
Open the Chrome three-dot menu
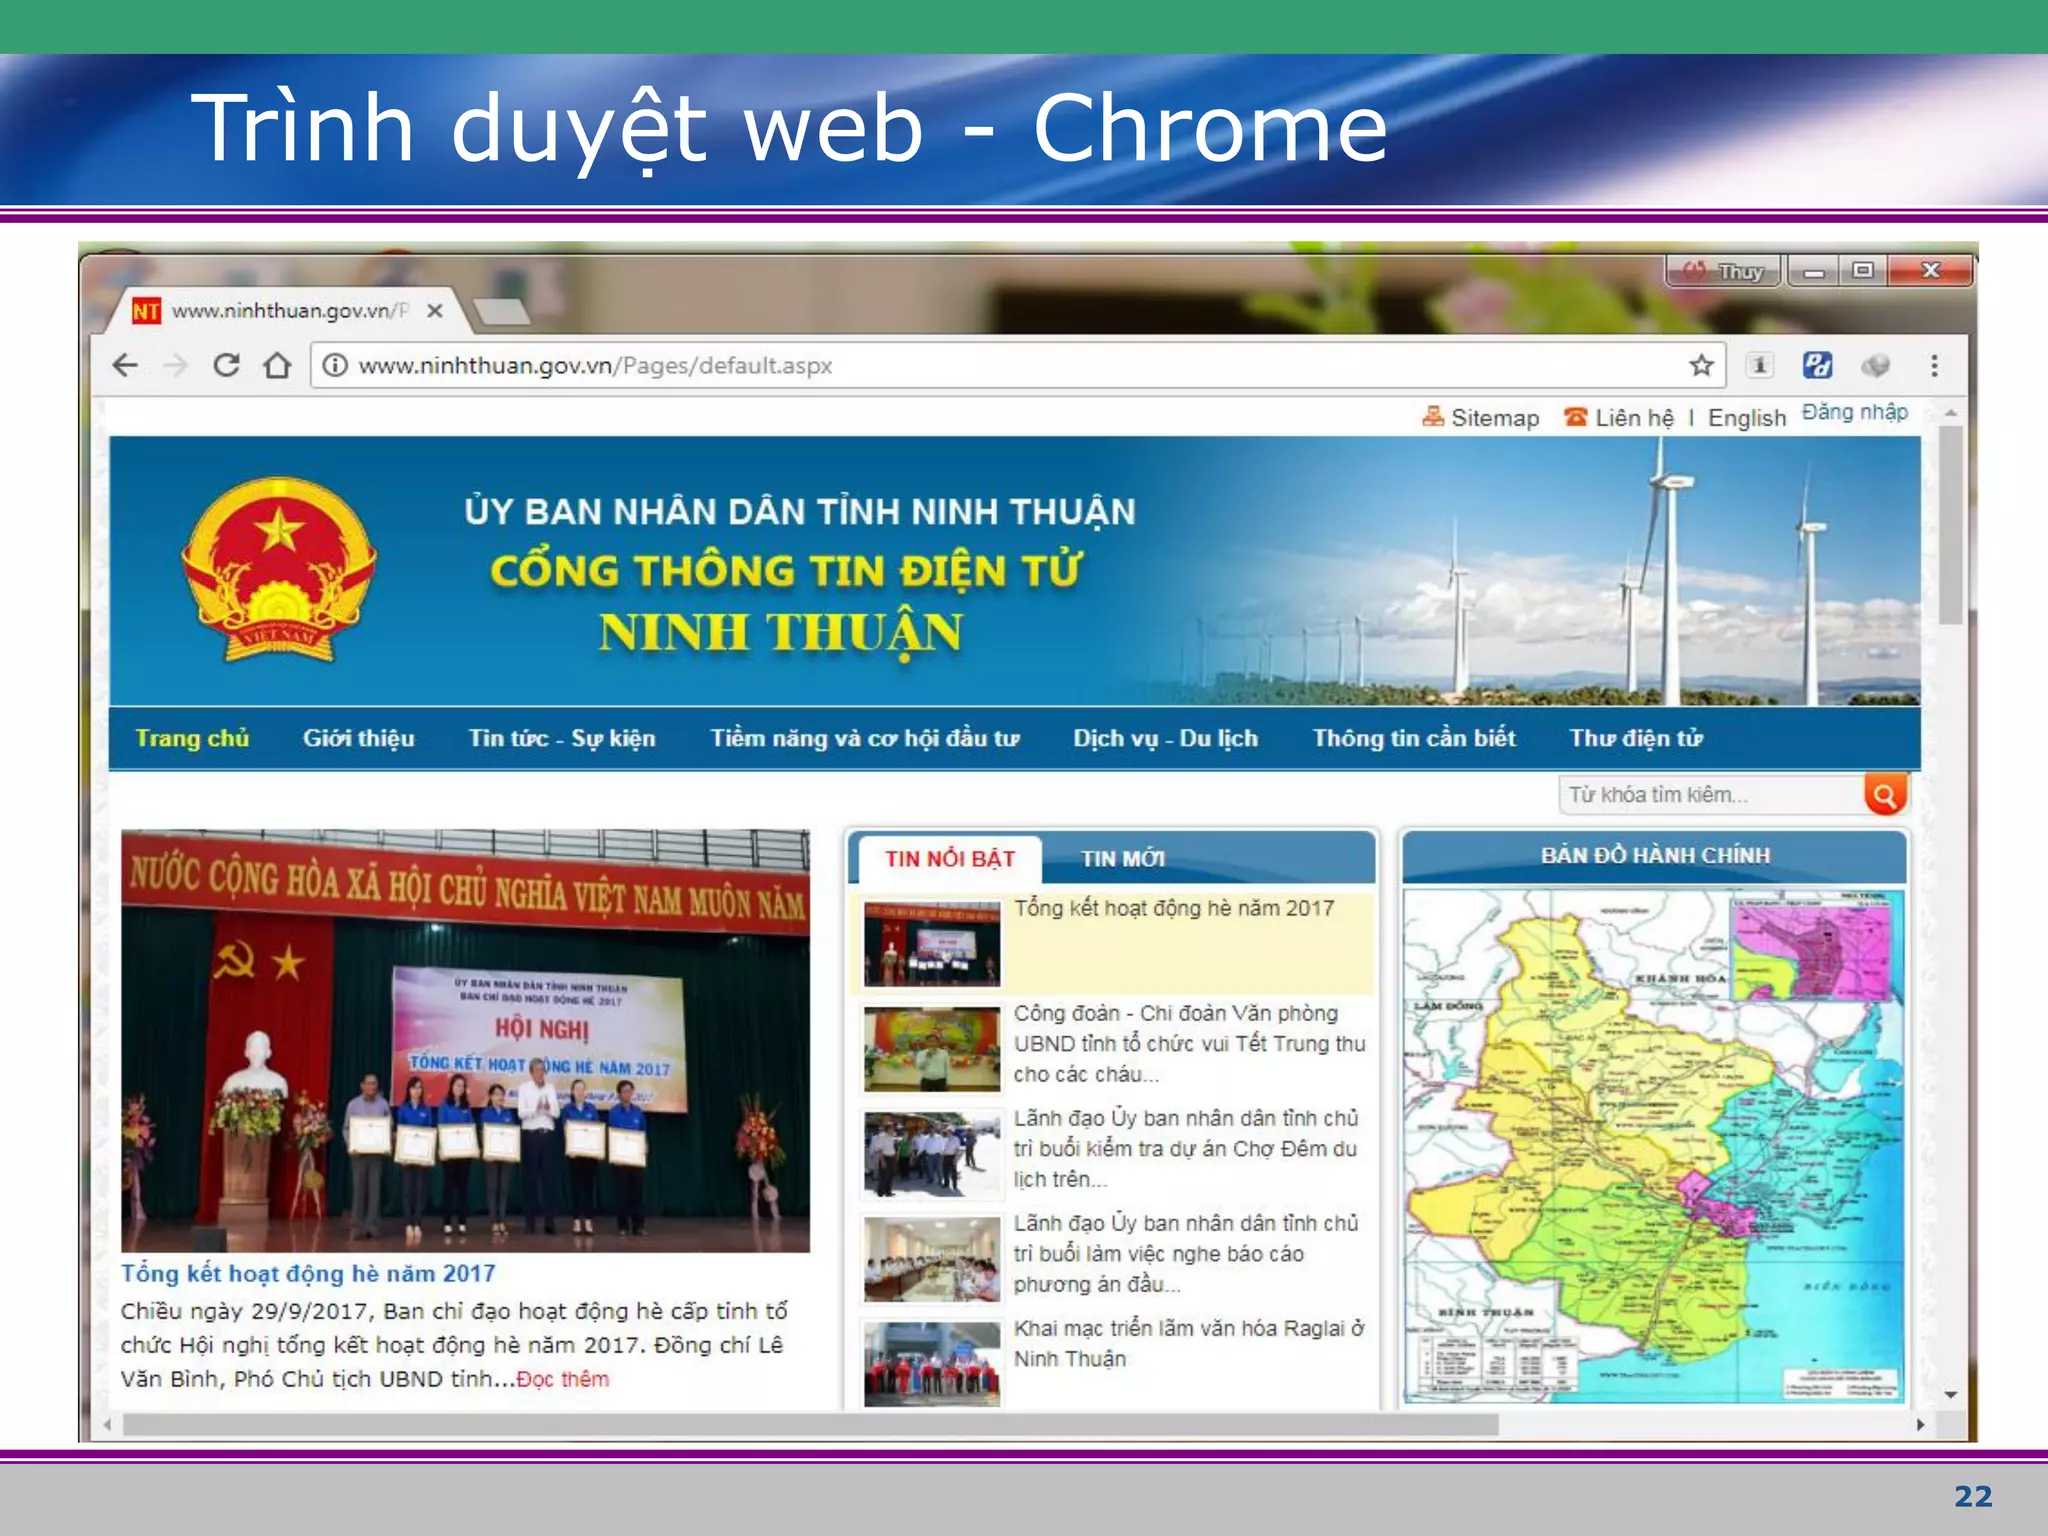point(1934,366)
